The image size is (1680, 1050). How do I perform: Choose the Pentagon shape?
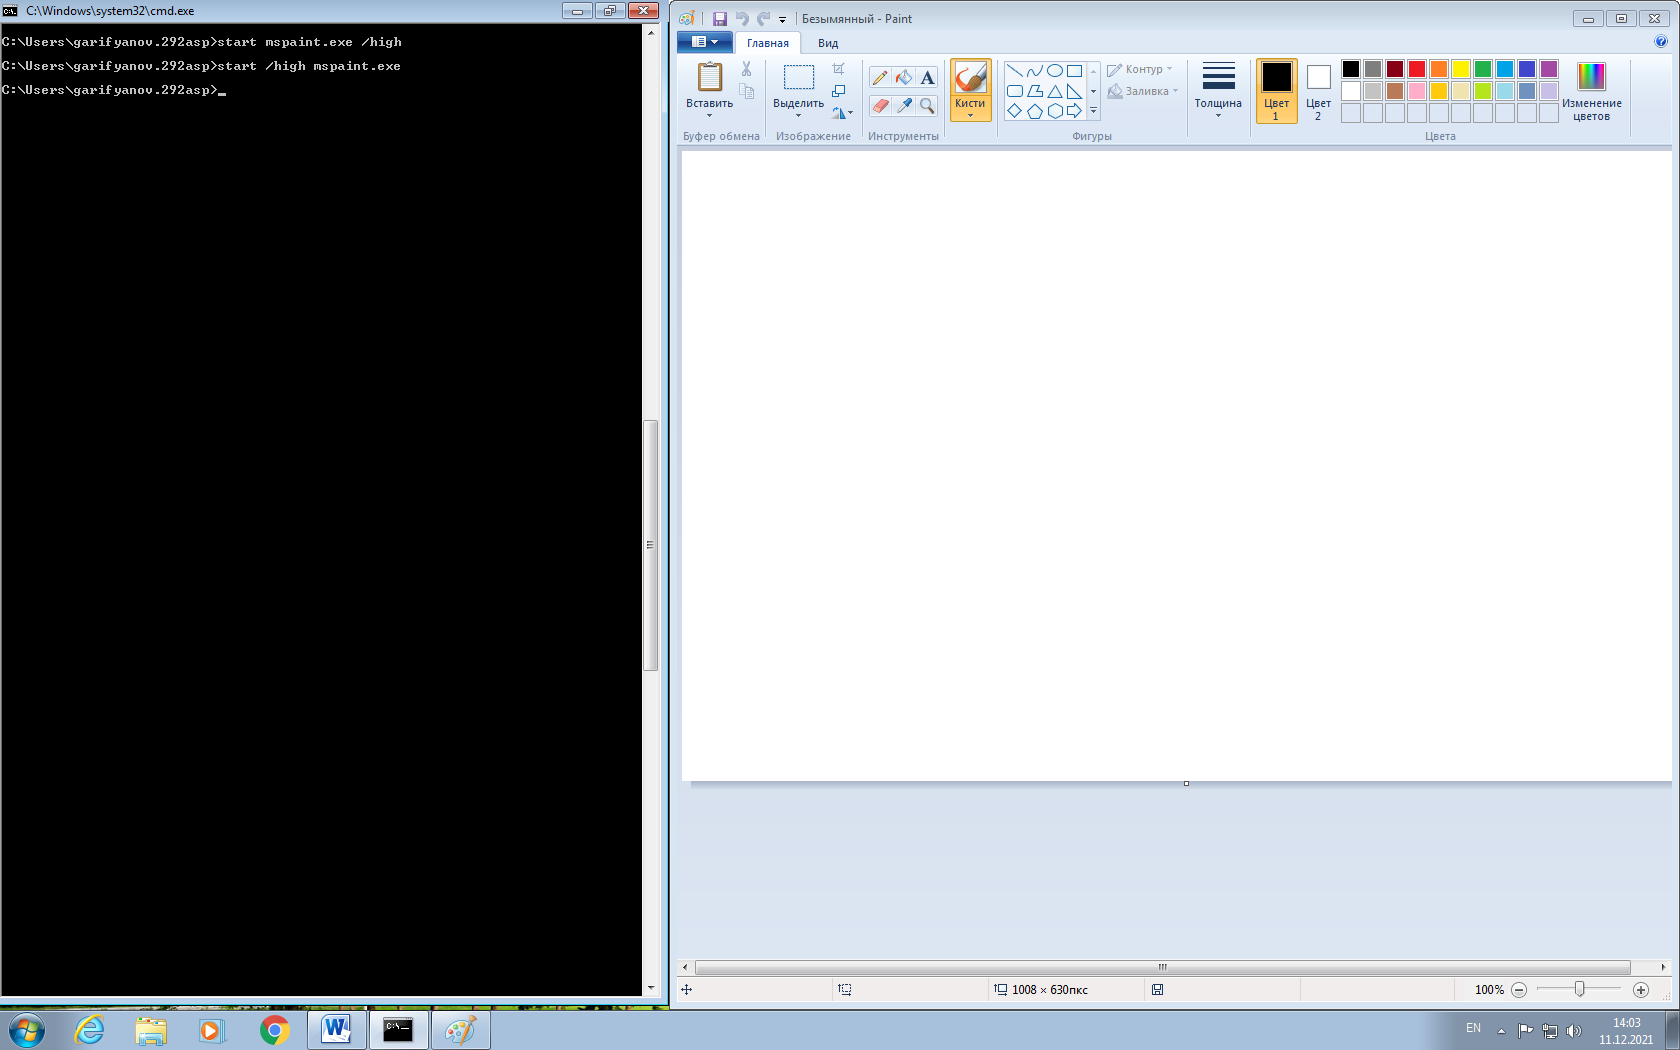click(1035, 111)
